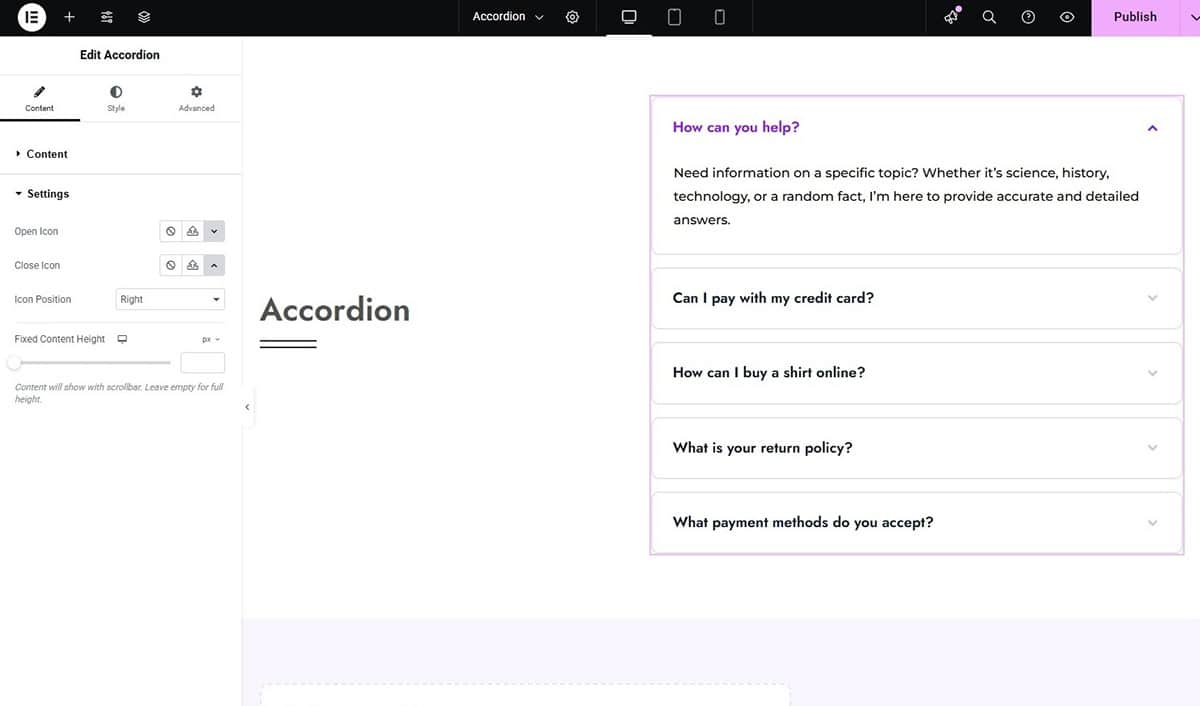Set Close Icon to none
The height and width of the screenshot is (706, 1200).
point(171,265)
